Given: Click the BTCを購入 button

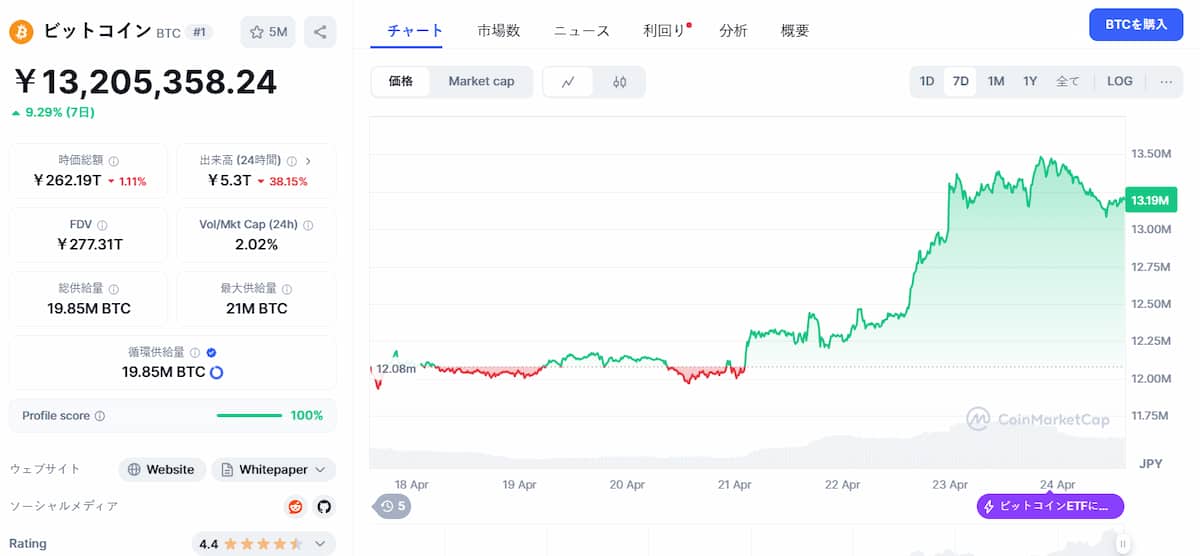Looking at the screenshot, I should point(1136,24).
